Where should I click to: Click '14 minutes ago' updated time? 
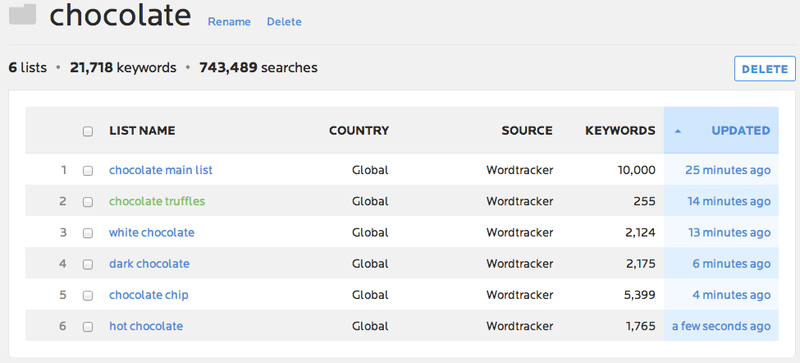tap(729, 201)
